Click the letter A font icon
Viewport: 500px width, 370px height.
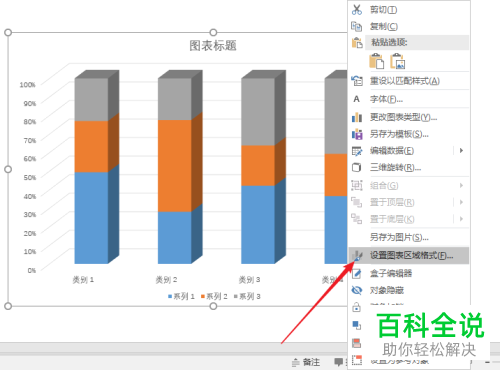tap(357, 99)
